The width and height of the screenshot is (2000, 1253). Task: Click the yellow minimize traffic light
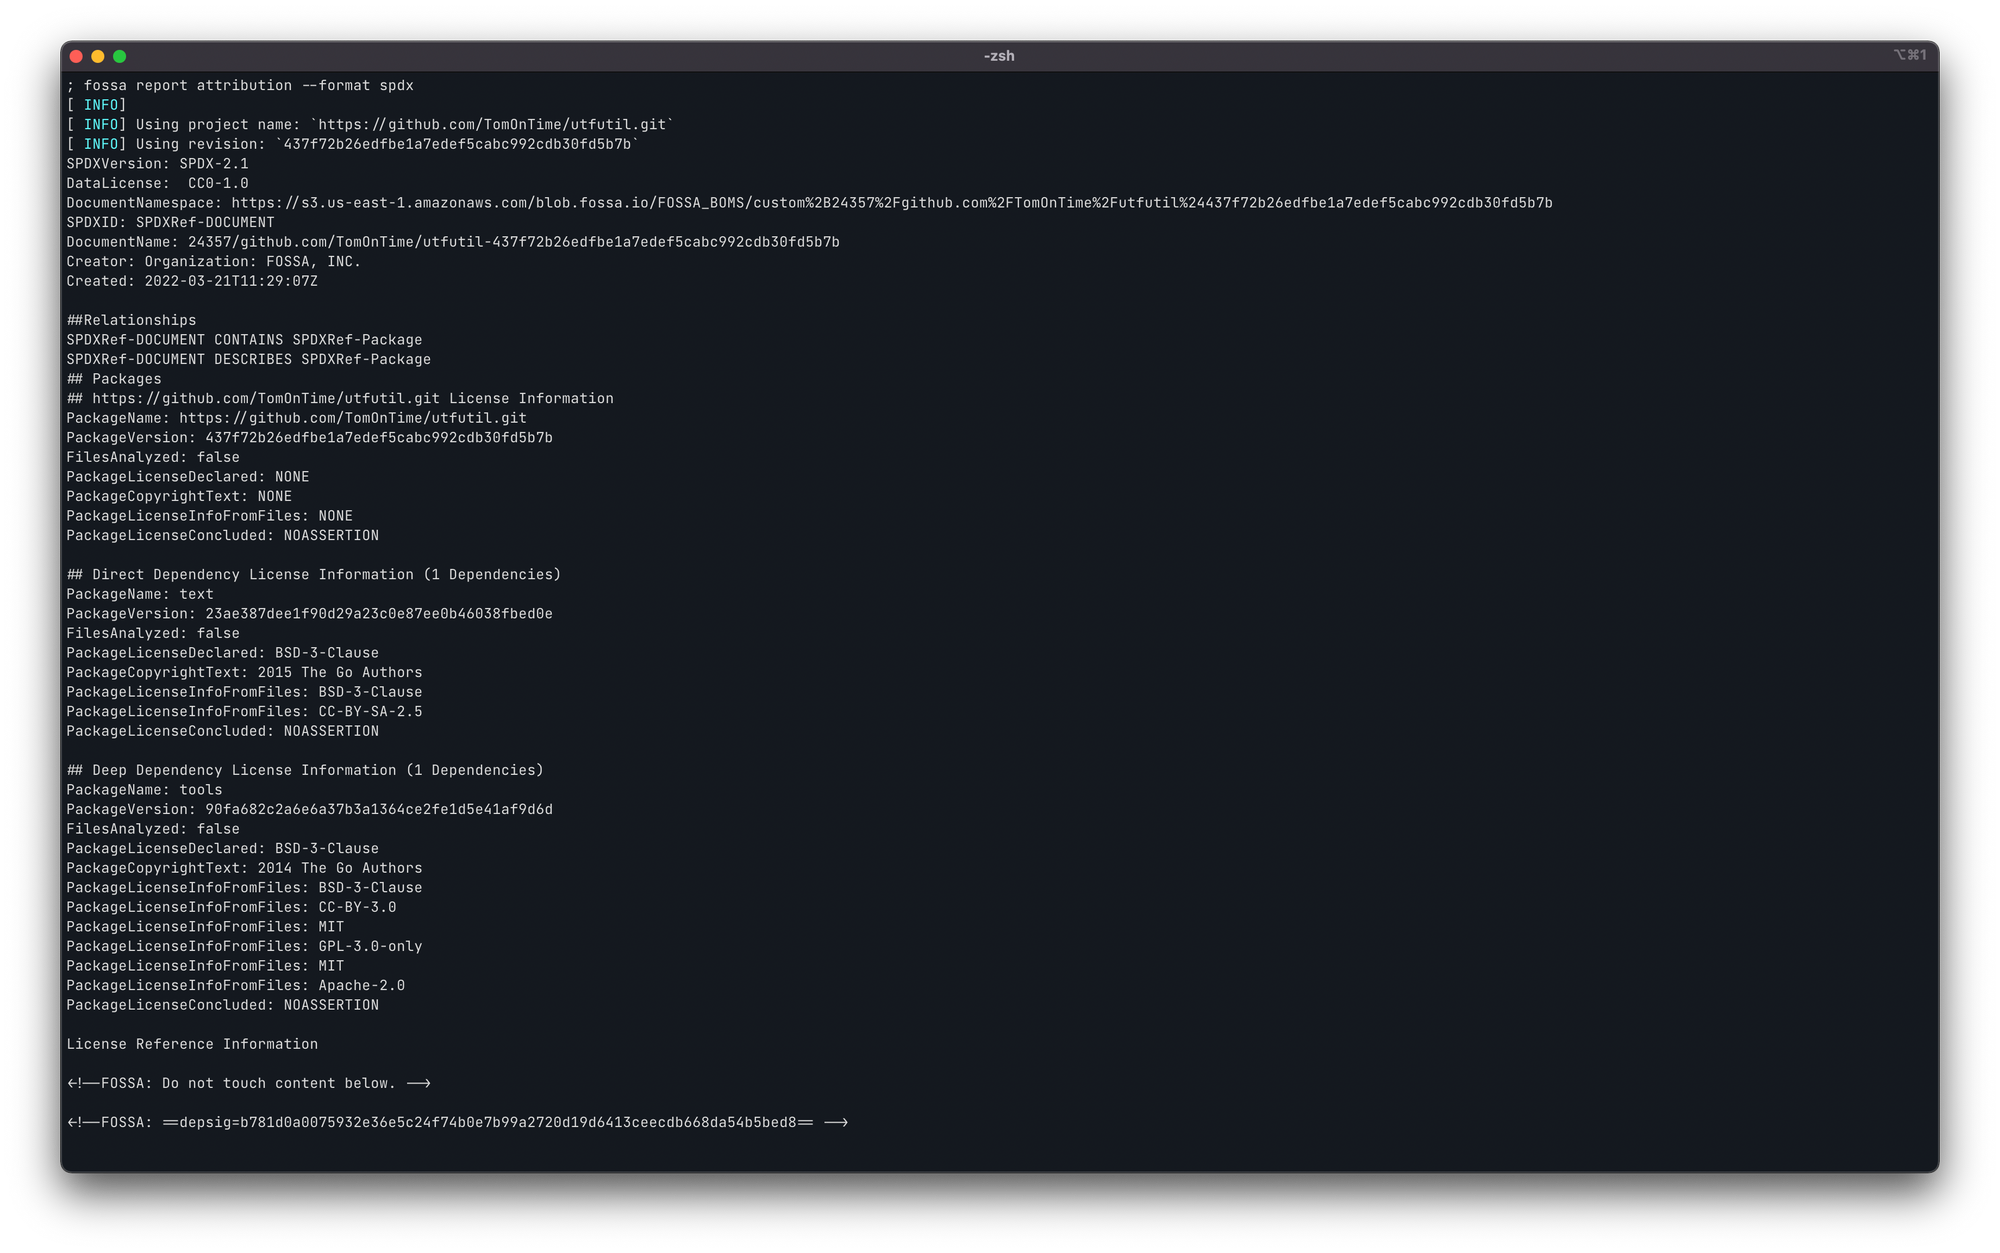coord(96,58)
